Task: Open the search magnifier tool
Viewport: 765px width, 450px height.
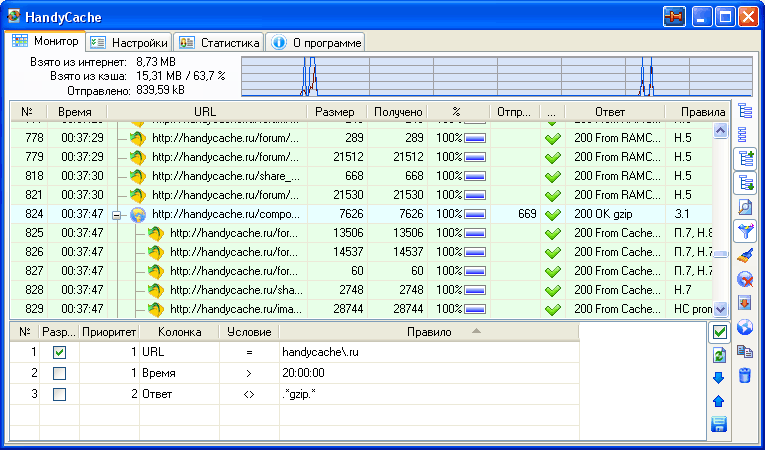Action: pyautogui.click(x=745, y=207)
